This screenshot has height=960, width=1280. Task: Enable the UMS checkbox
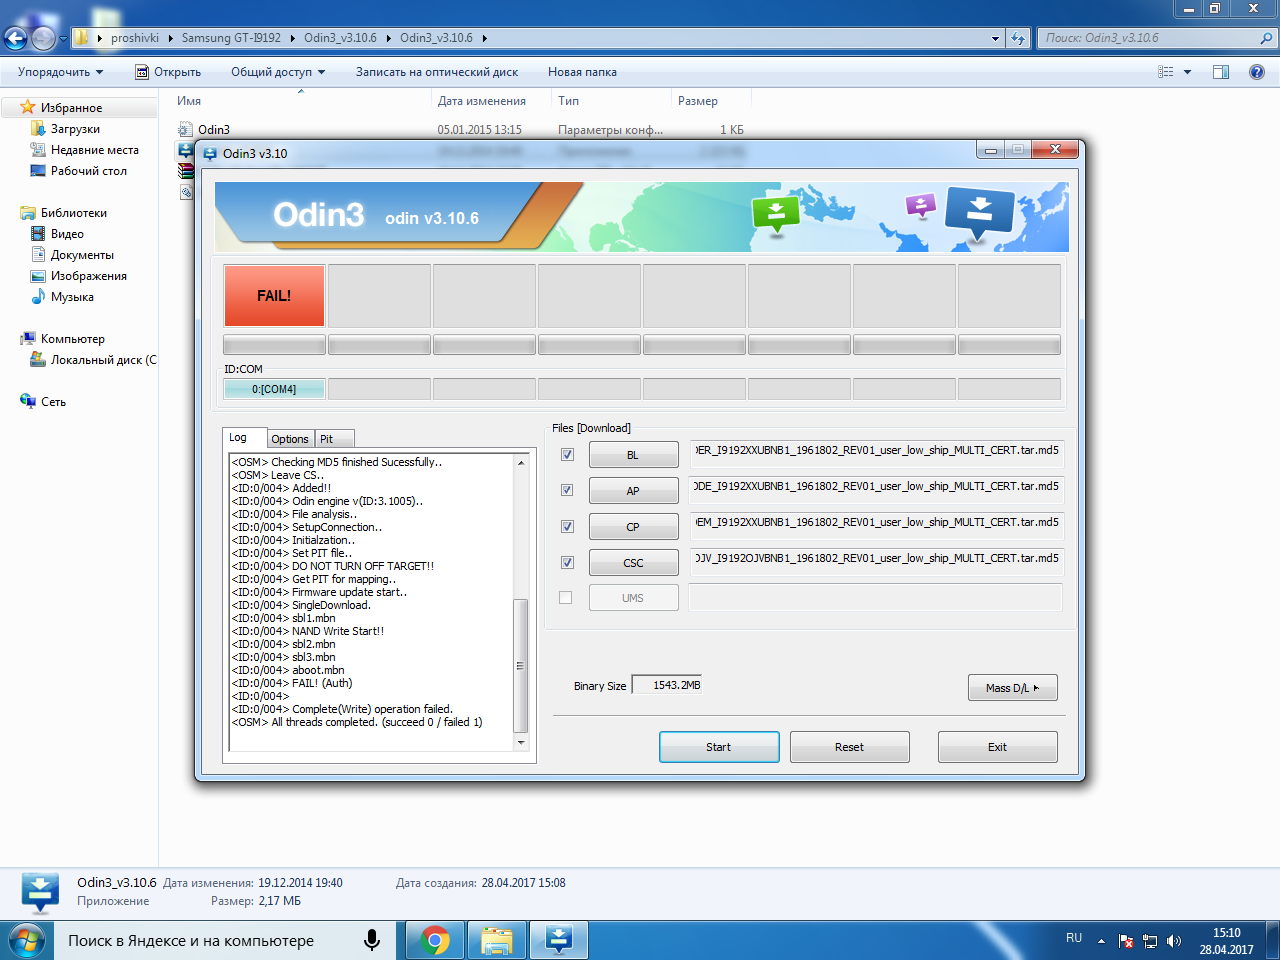566,598
